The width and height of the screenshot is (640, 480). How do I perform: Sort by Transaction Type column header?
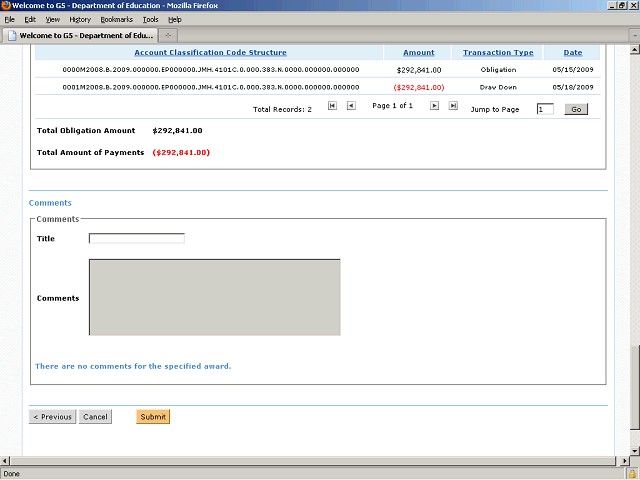(498, 53)
